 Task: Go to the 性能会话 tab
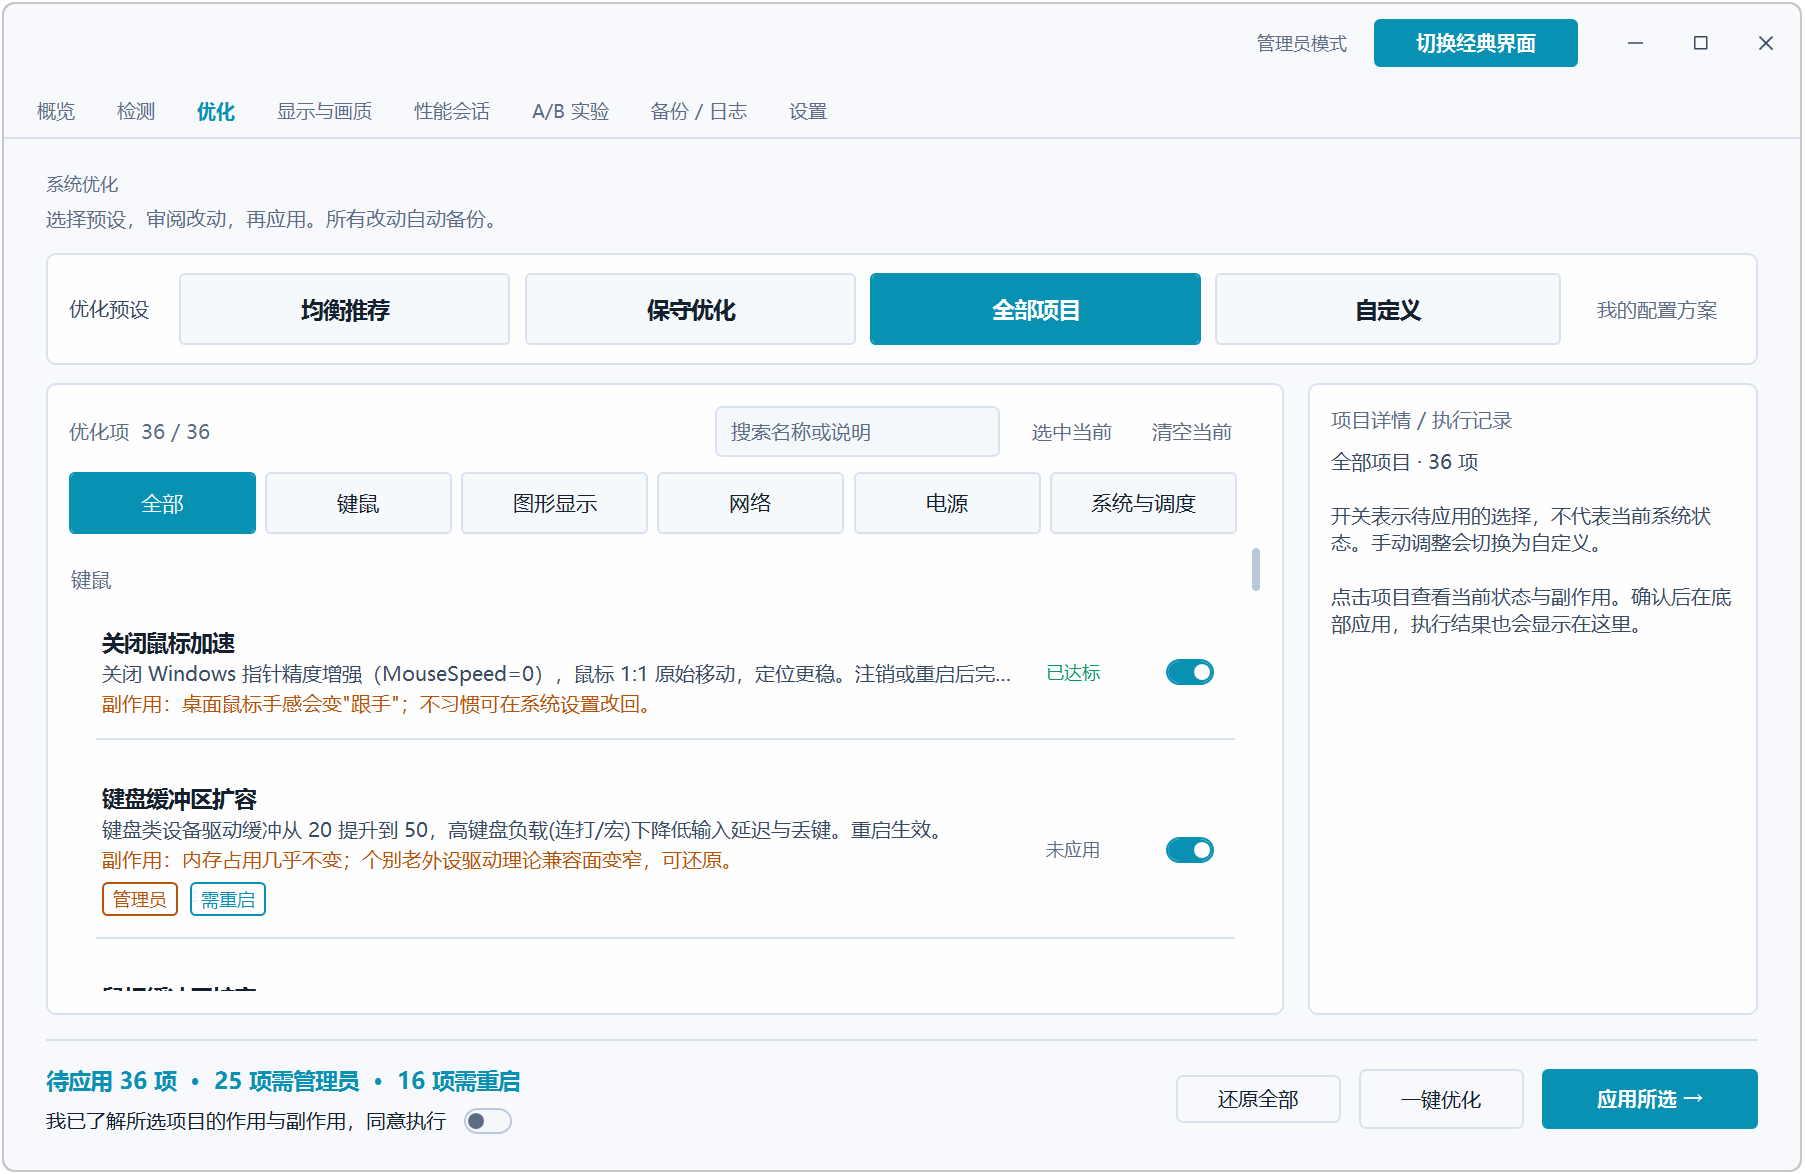[x=452, y=111]
